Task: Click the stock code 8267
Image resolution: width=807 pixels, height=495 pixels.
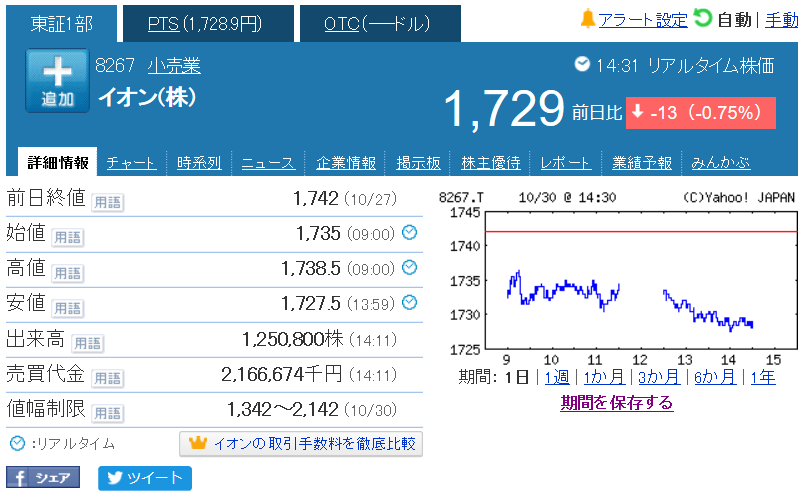Action: [x=114, y=66]
